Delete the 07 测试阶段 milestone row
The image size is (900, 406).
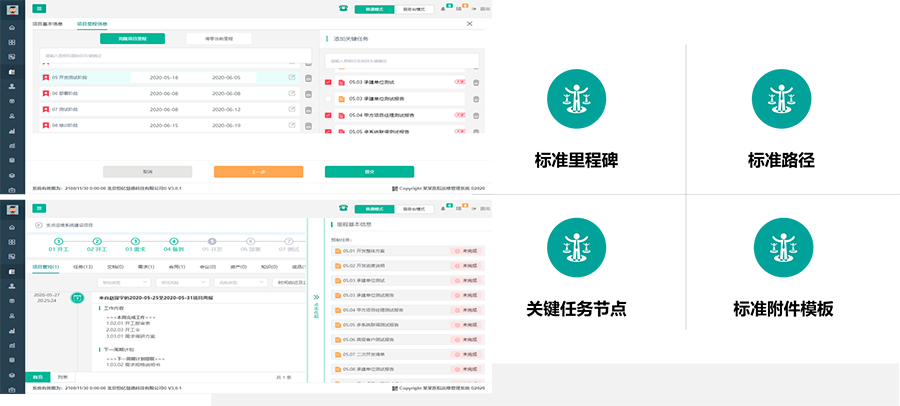click(308, 110)
